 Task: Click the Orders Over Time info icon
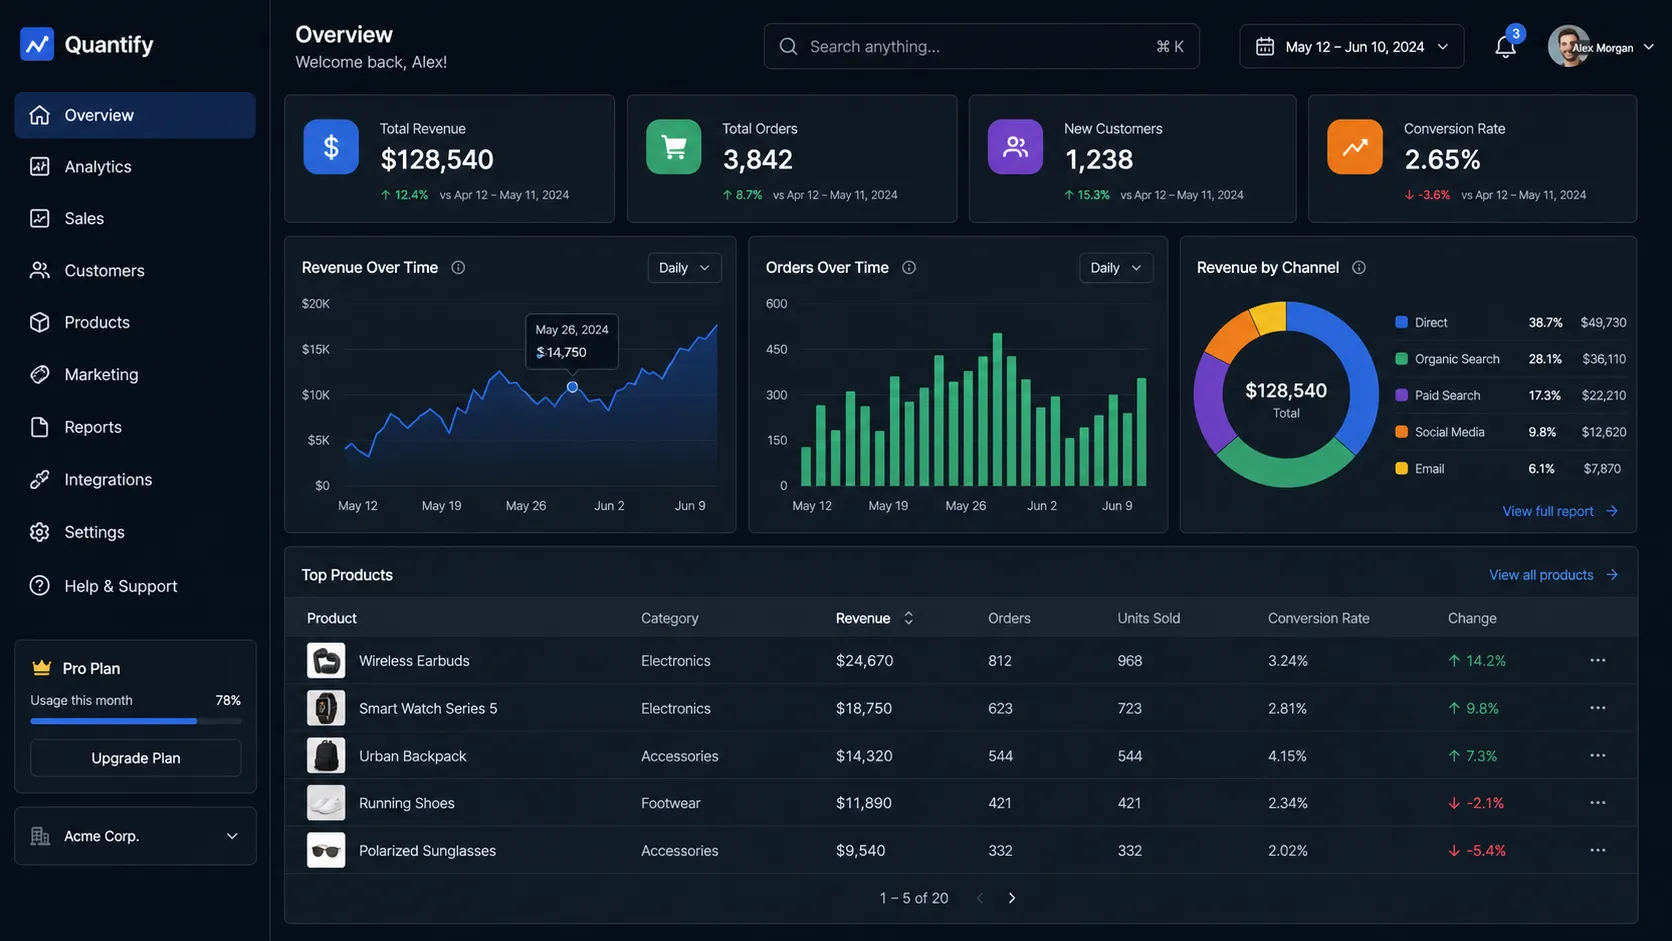point(909,267)
